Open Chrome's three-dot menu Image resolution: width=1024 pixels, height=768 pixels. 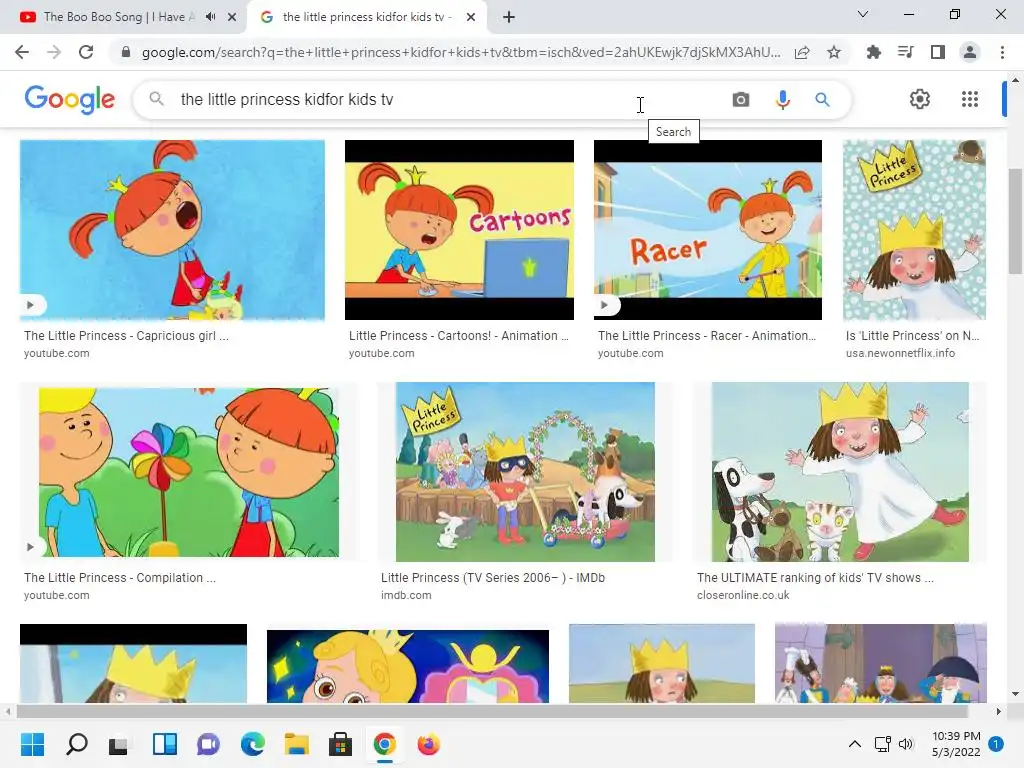pyautogui.click(x=1002, y=52)
